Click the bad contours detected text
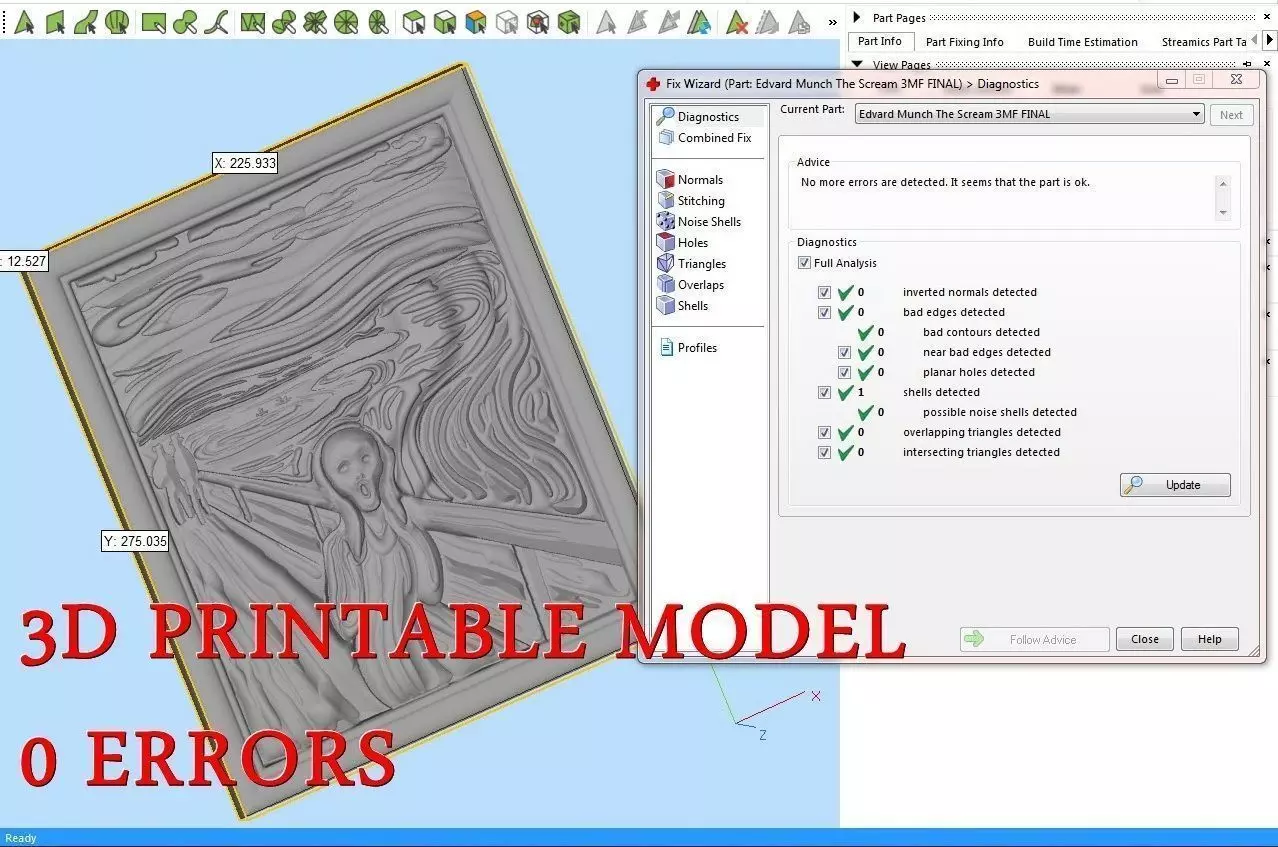Screen dimensions: 1278x847 click(981, 332)
